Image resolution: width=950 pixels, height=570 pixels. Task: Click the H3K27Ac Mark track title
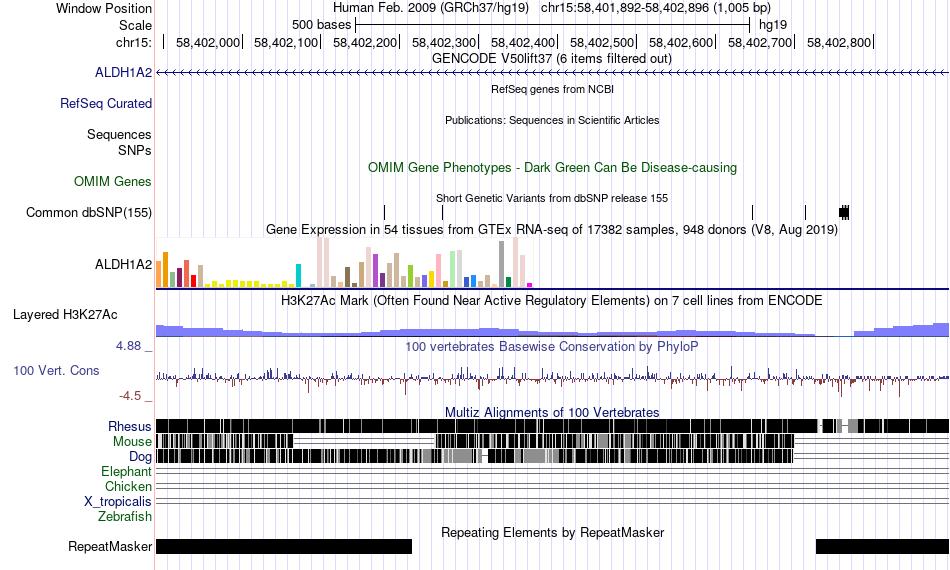552,300
